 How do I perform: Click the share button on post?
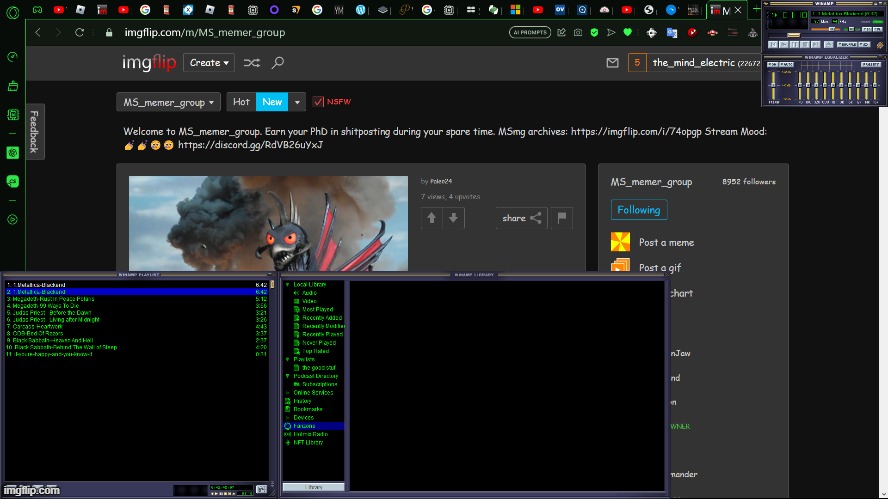point(521,218)
